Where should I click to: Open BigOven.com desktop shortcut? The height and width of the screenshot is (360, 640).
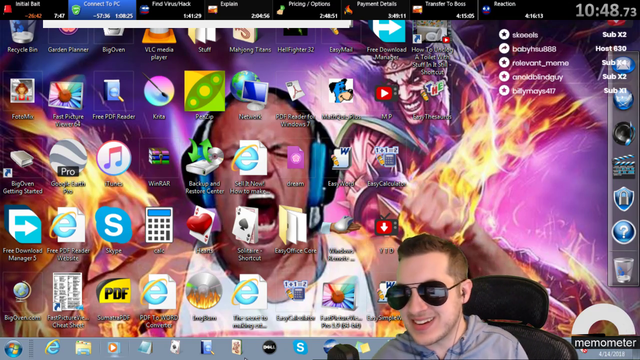tap(22, 300)
